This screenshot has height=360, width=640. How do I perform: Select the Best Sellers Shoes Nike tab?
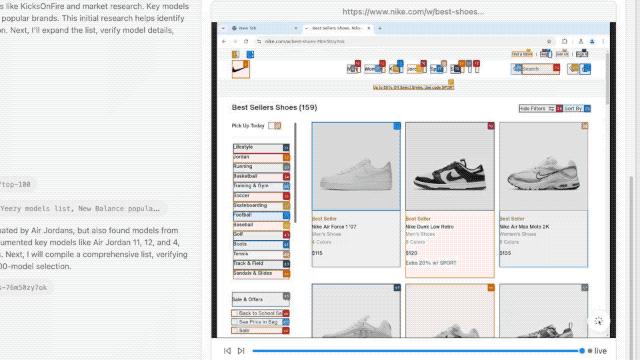tap(338, 28)
